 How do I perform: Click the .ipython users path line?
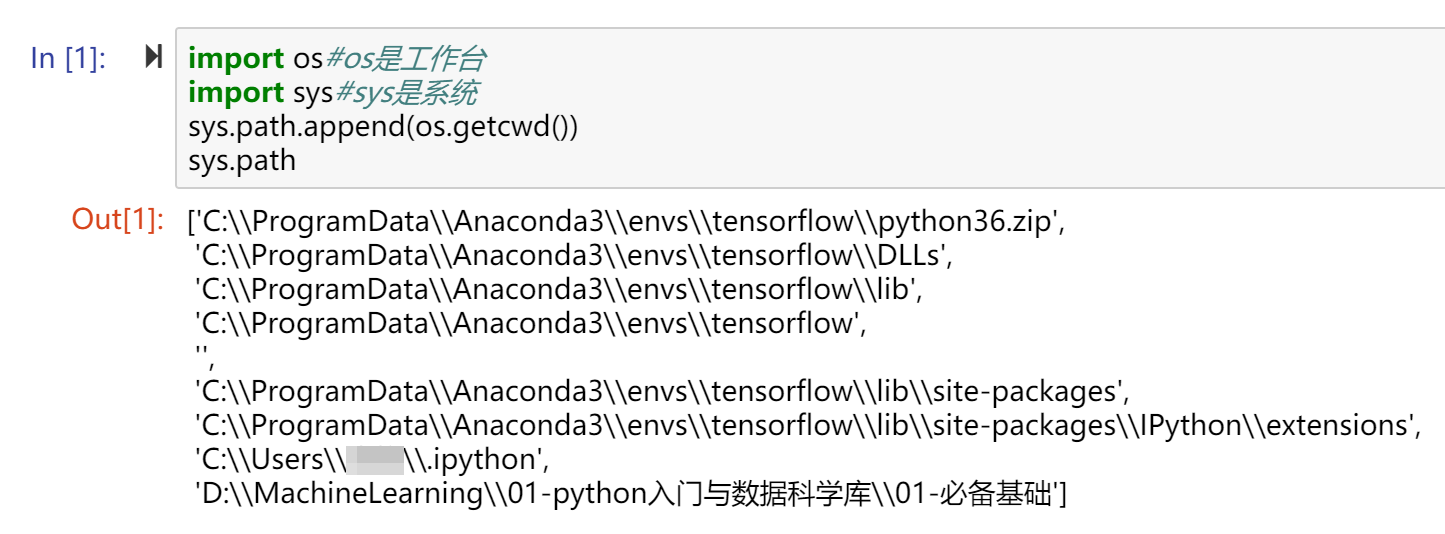point(372,460)
